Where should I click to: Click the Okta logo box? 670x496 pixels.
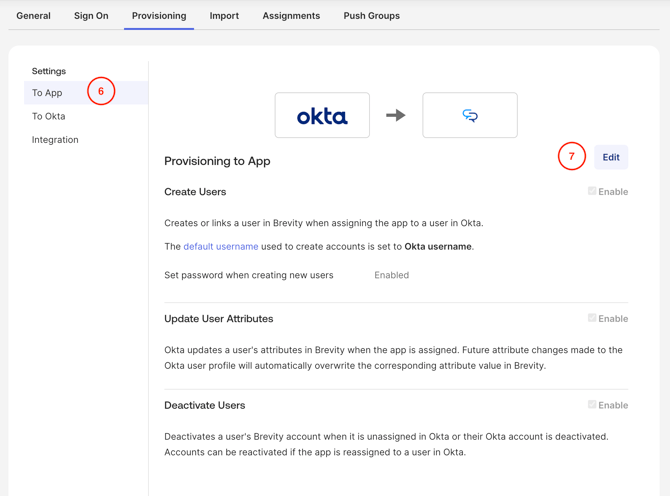[322, 116]
